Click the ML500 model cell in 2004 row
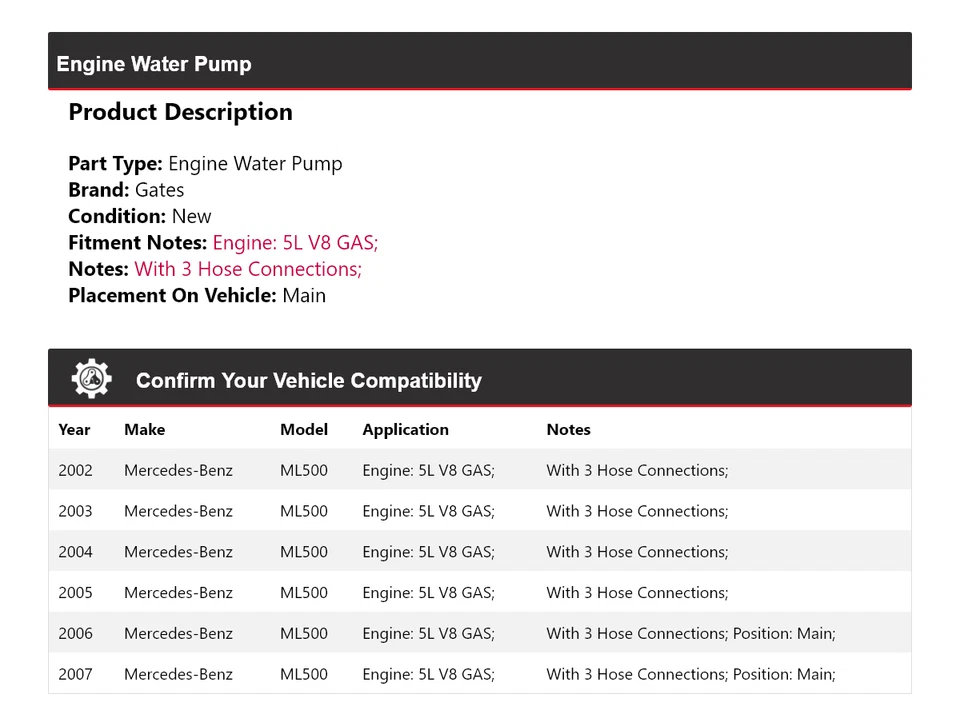The image size is (960, 726). pyautogui.click(x=304, y=552)
